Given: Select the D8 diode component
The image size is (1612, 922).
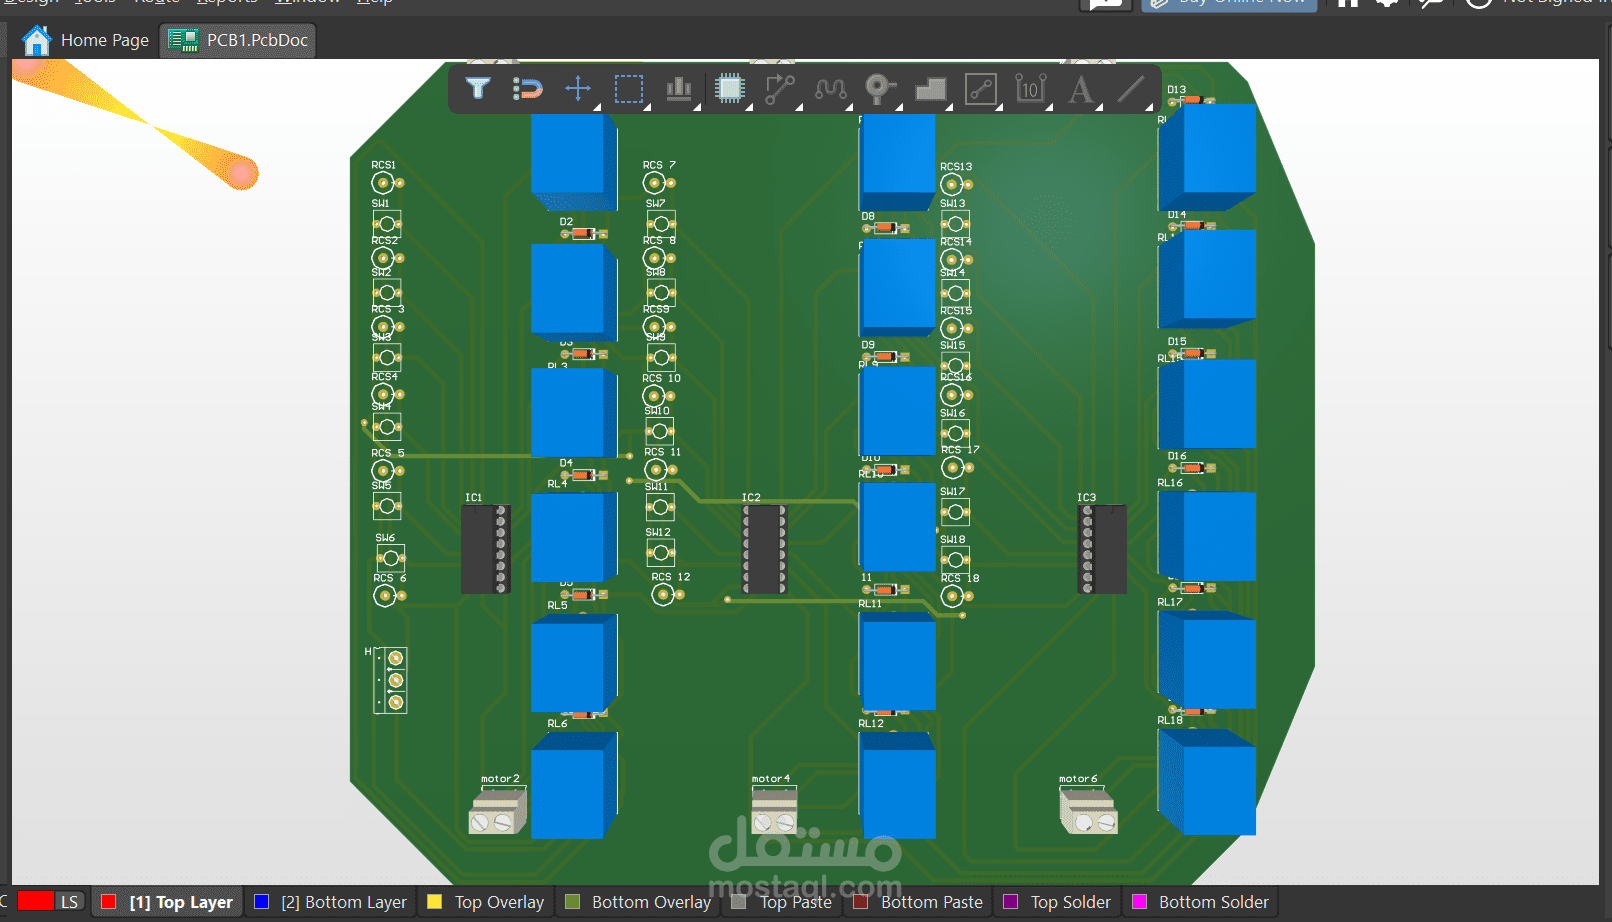Looking at the screenshot, I should coord(885,228).
